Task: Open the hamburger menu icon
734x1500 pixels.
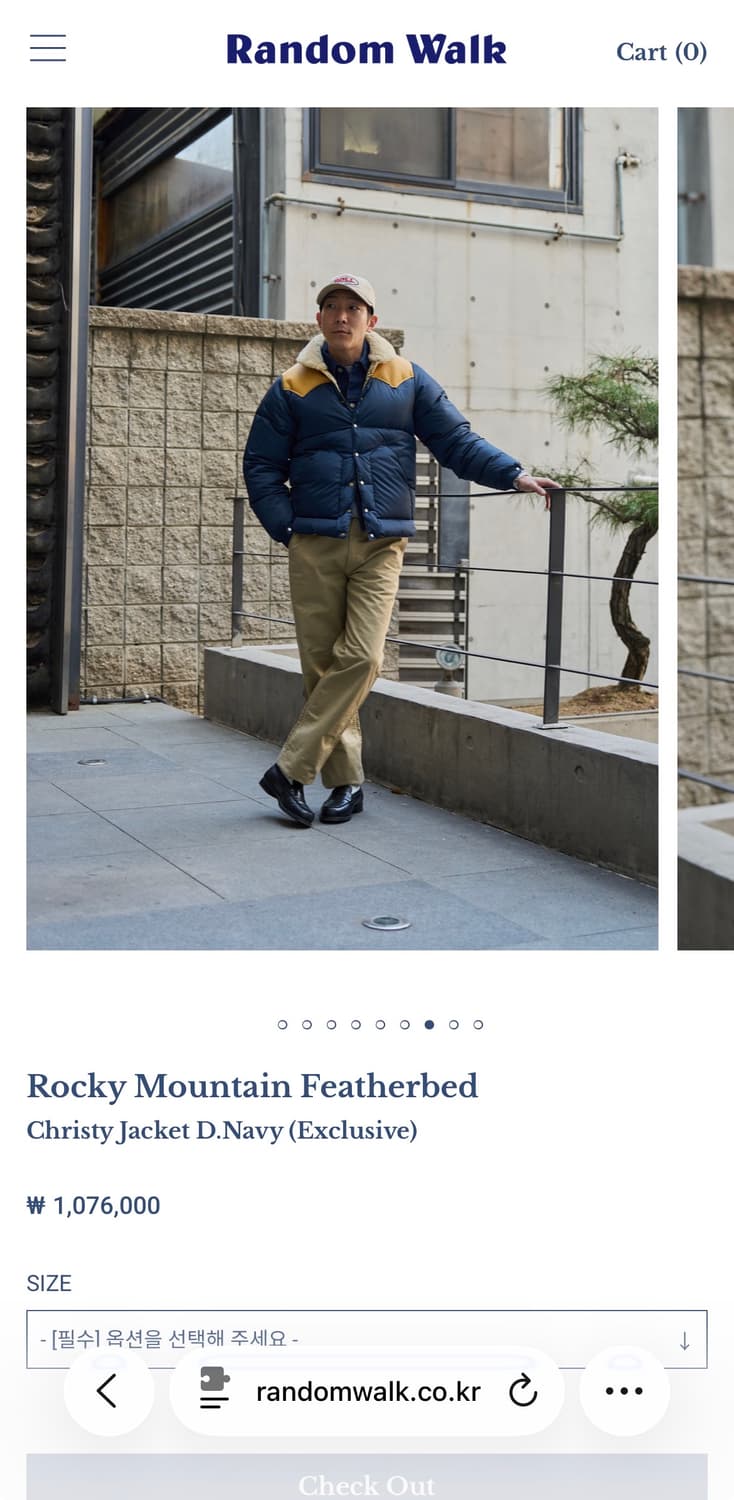Action: click(48, 48)
